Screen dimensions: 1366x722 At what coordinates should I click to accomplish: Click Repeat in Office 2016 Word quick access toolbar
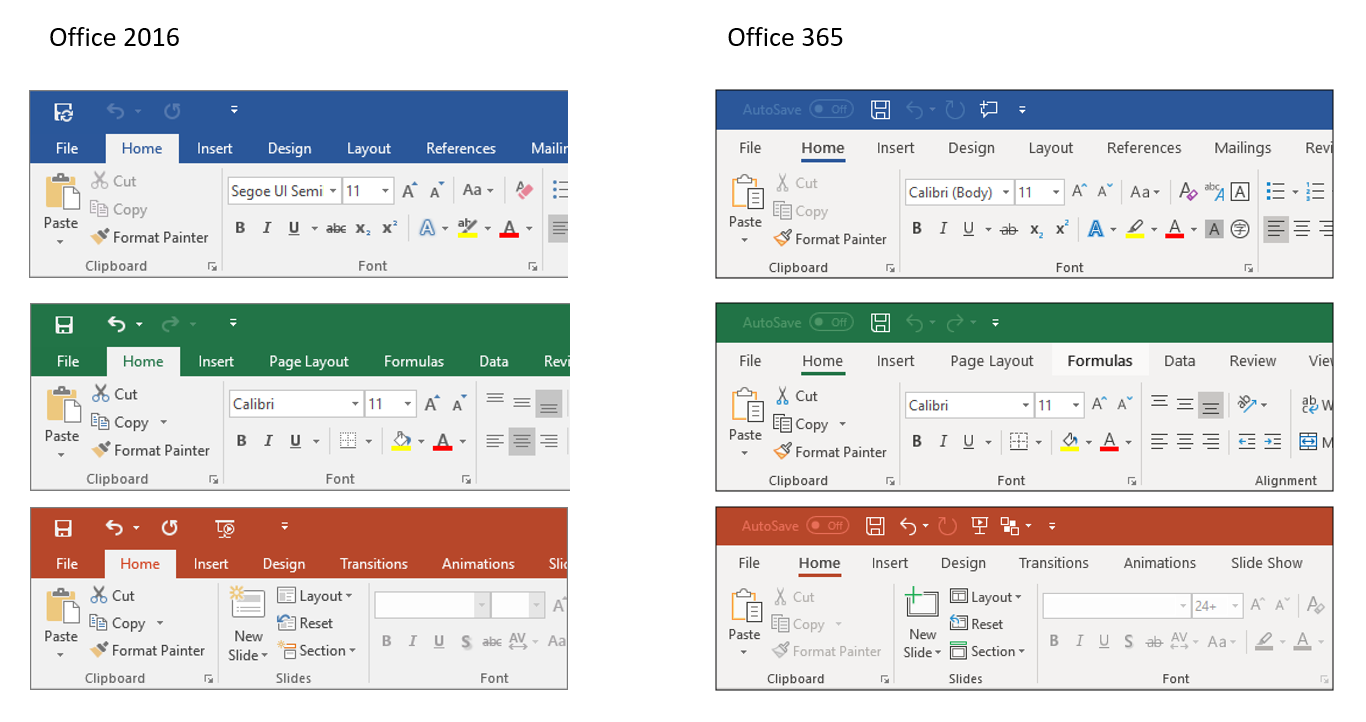pyautogui.click(x=172, y=110)
